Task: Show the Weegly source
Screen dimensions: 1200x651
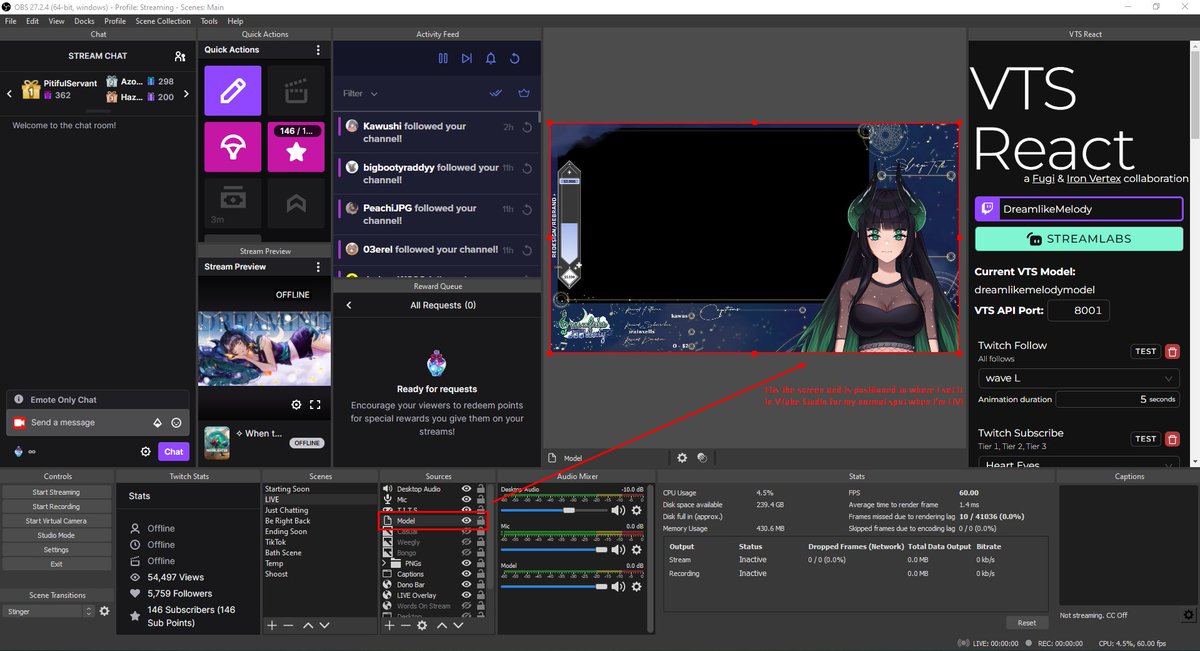Action: pos(467,543)
